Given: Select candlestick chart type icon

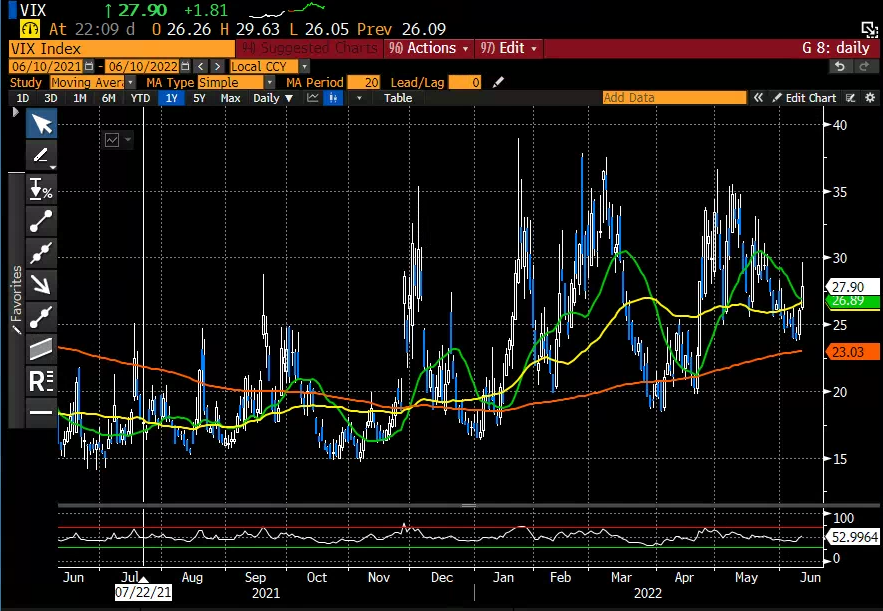Looking at the screenshot, I should pyautogui.click(x=333, y=98).
